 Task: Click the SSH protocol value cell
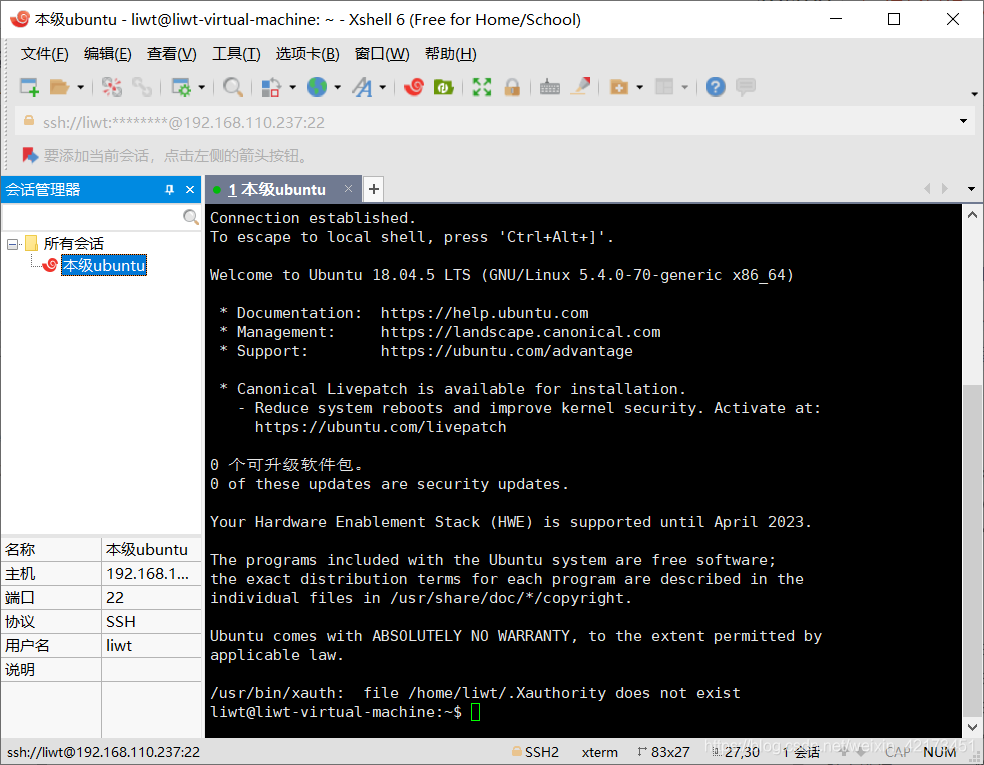coord(151,622)
